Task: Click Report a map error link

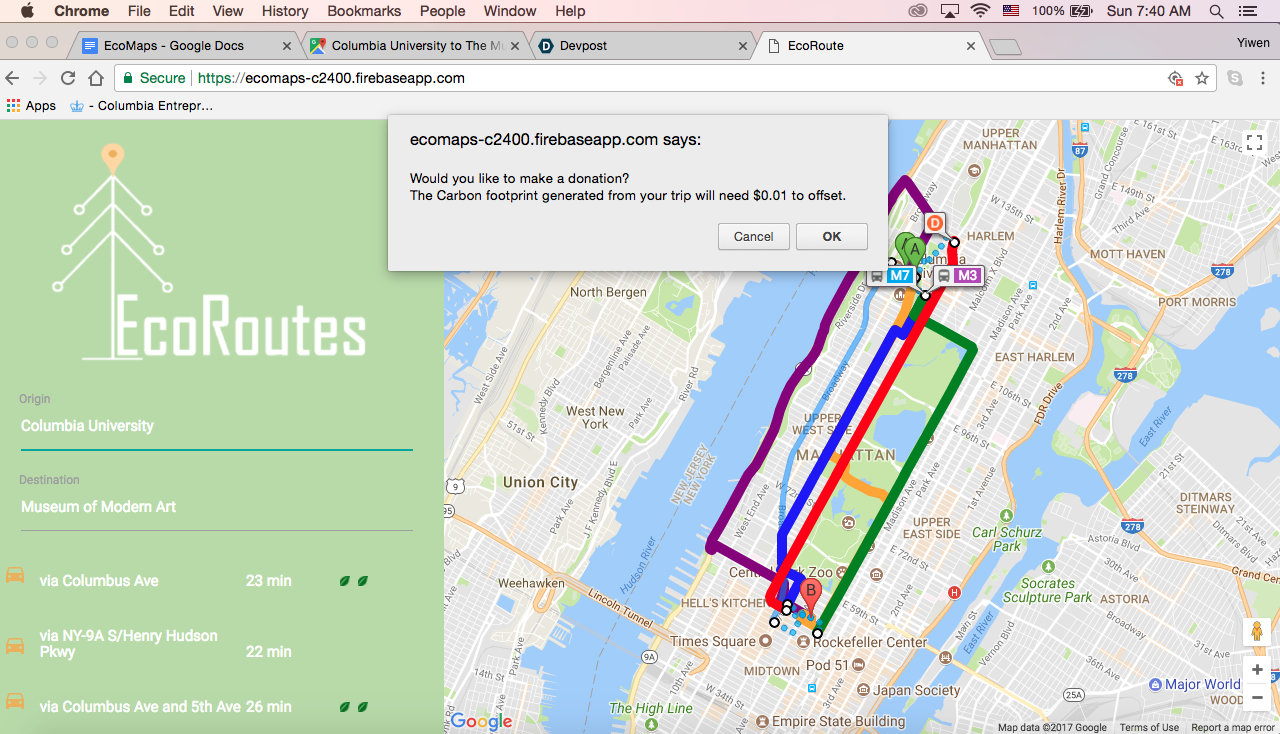Action: (1233, 727)
